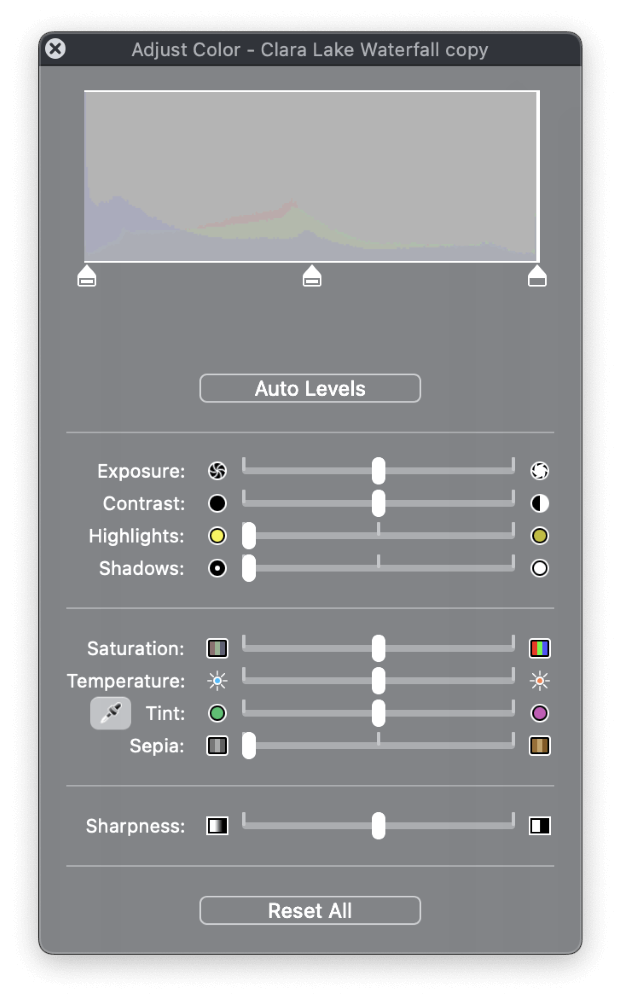This screenshot has width=621, height=1000.
Task: Click the Exposure slider handle
Action: pos(379,471)
